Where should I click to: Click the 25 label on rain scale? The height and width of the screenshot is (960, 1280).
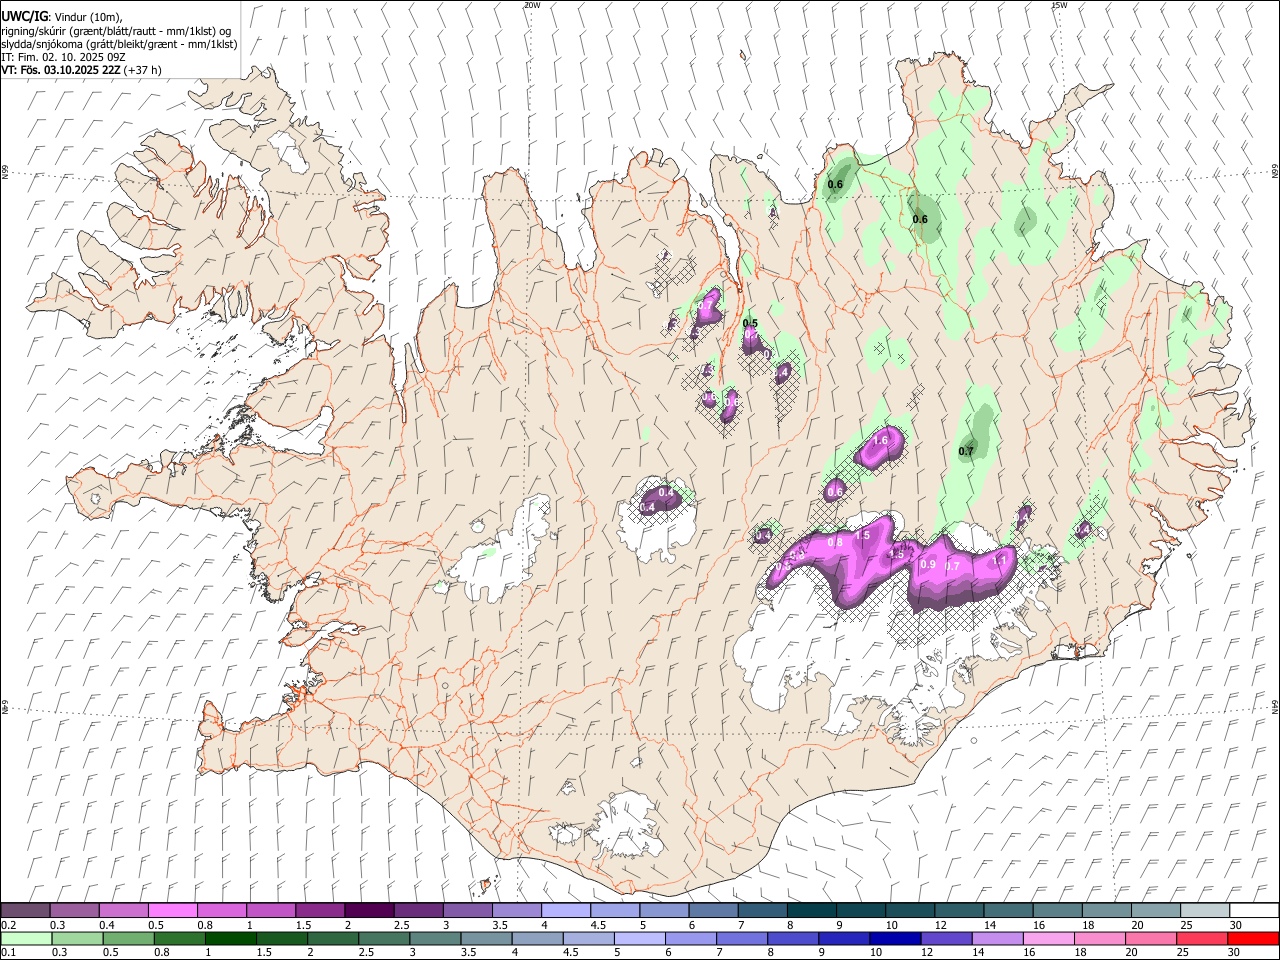click(1185, 952)
